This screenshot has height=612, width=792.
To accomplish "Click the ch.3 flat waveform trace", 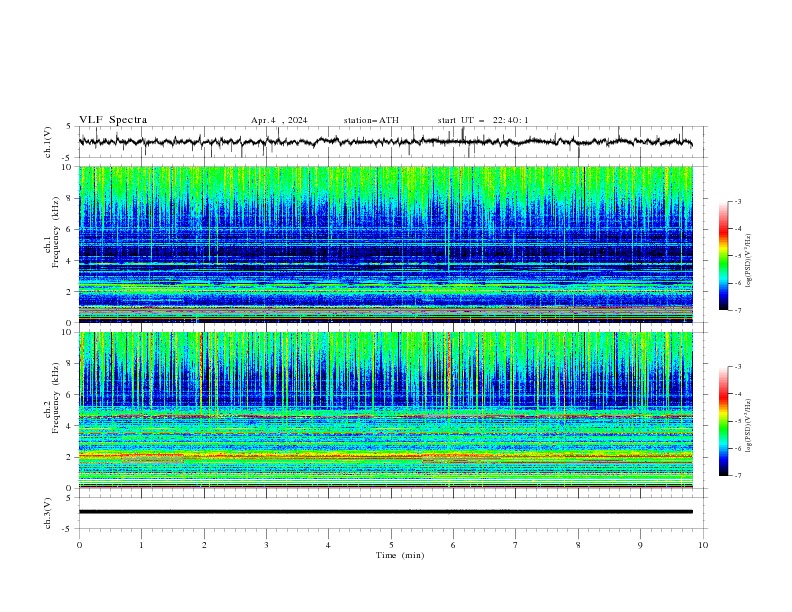I will [x=386, y=512].
